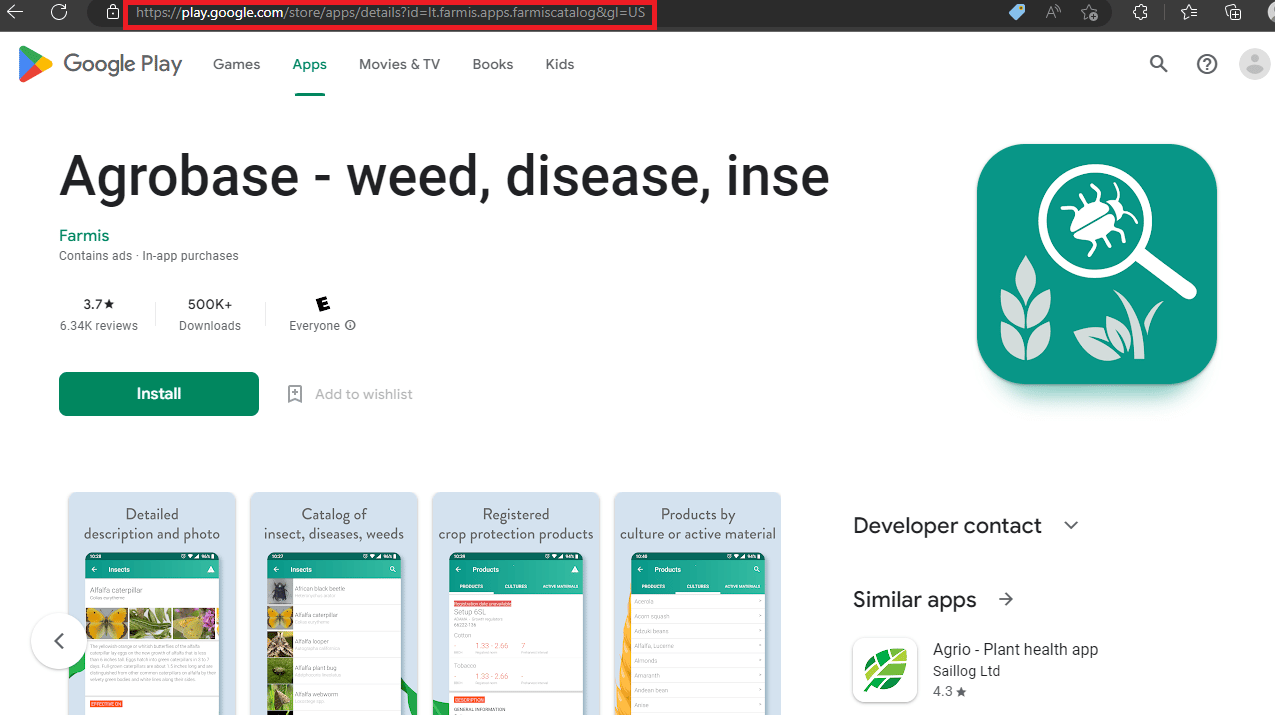Image resolution: width=1275 pixels, height=715 pixels.
Task: Click the 4.3 star rating of Agrio
Action: pos(950,692)
